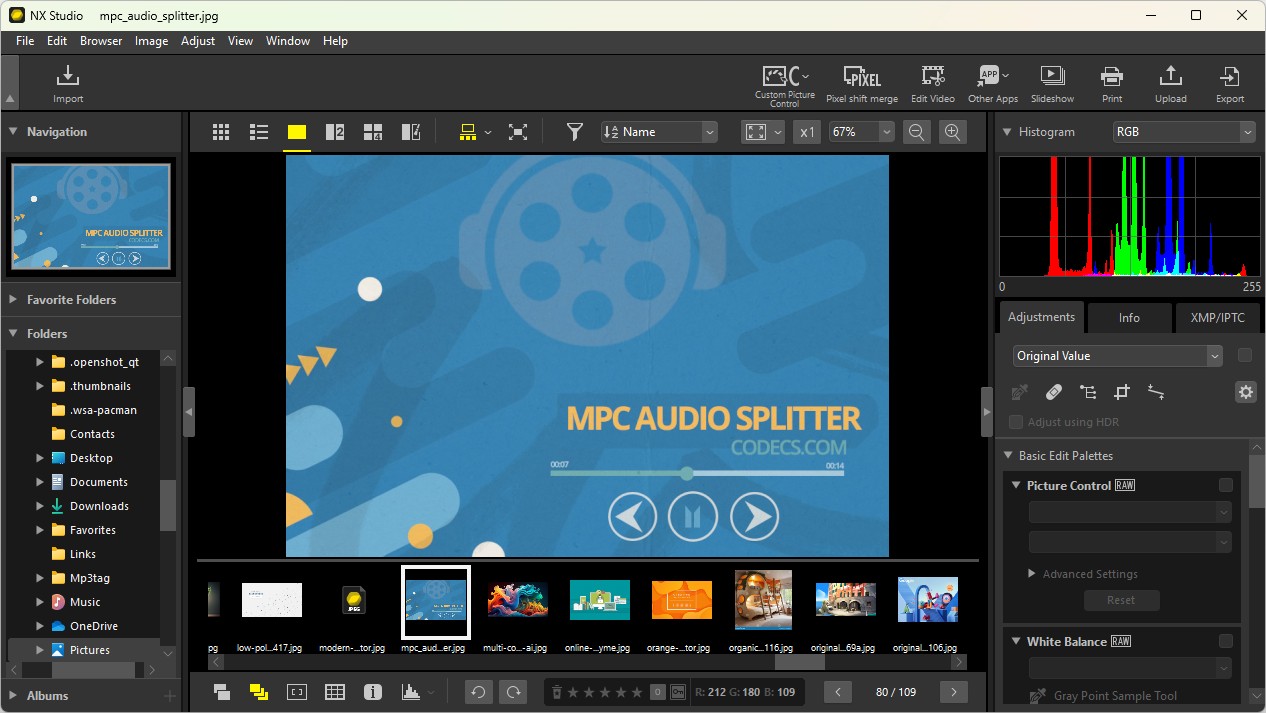Select the 2-image comparison view
Viewport: 1266px width, 713px height.
(335, 132)
